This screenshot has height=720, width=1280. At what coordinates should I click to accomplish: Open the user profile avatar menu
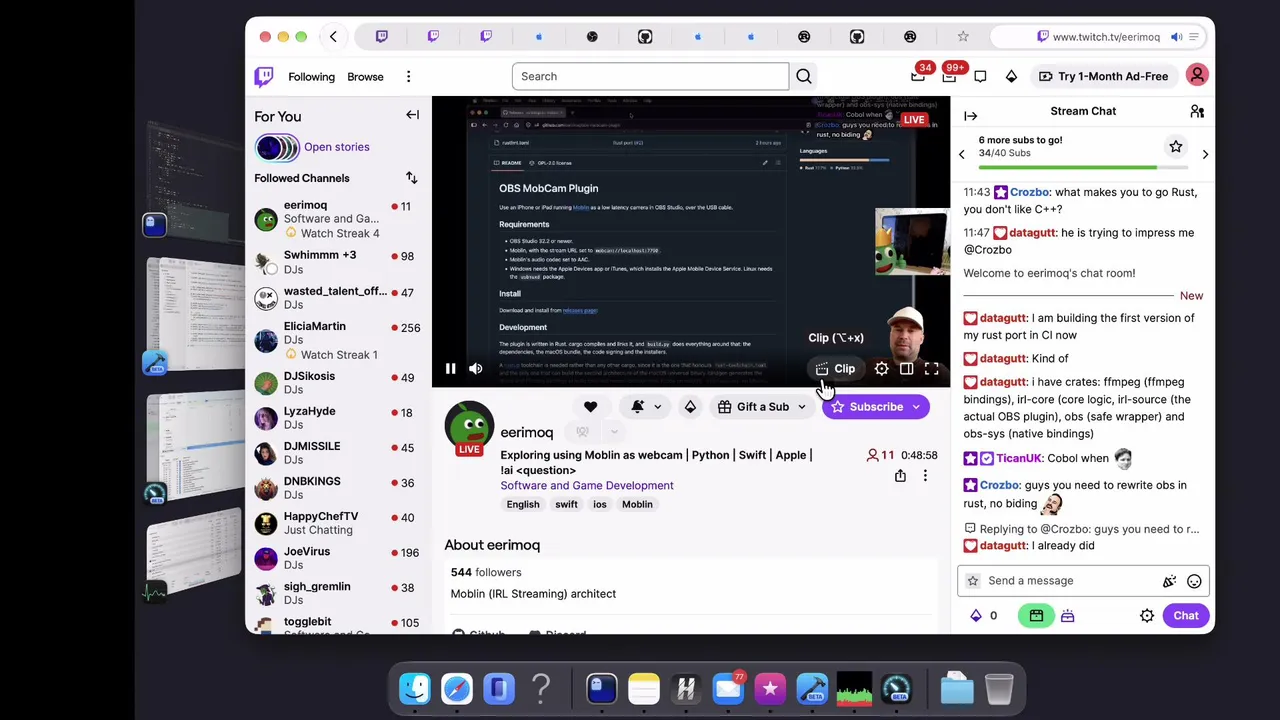(1197, 76)
